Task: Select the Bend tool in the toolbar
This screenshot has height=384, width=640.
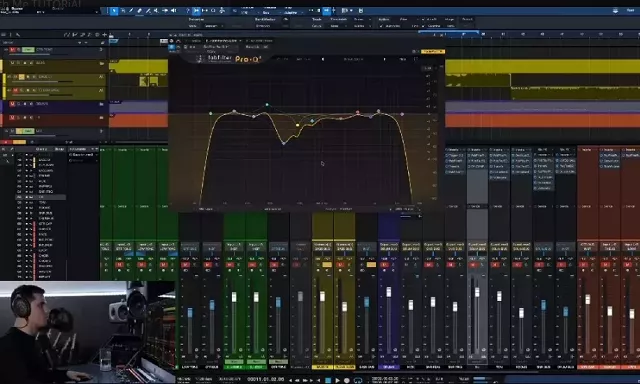Action: 165,11
